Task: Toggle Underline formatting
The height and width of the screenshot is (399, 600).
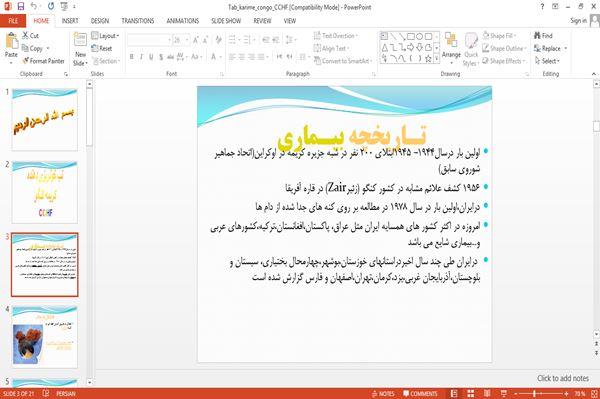Action: pyautogui.click(x=151, y=57)
